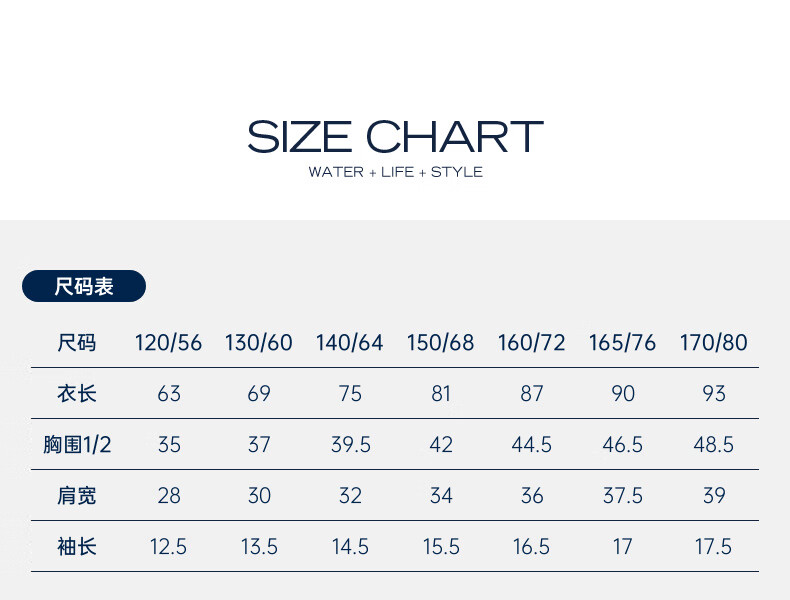
Task: Select the 140/64 size column header
Action: [350, 343]
